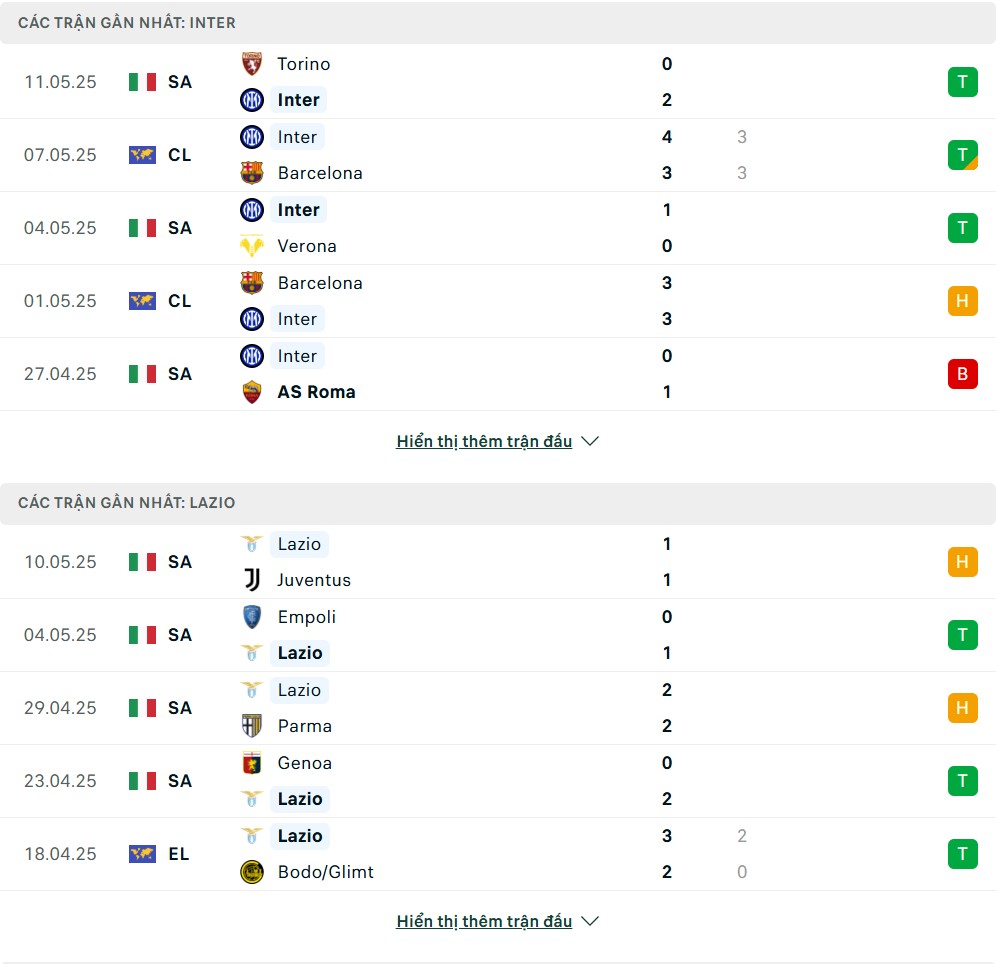Screen dimensions: 997x964
Task: Click the orange H badge for Barcelona vs Inter
Action: coord(962,301)
